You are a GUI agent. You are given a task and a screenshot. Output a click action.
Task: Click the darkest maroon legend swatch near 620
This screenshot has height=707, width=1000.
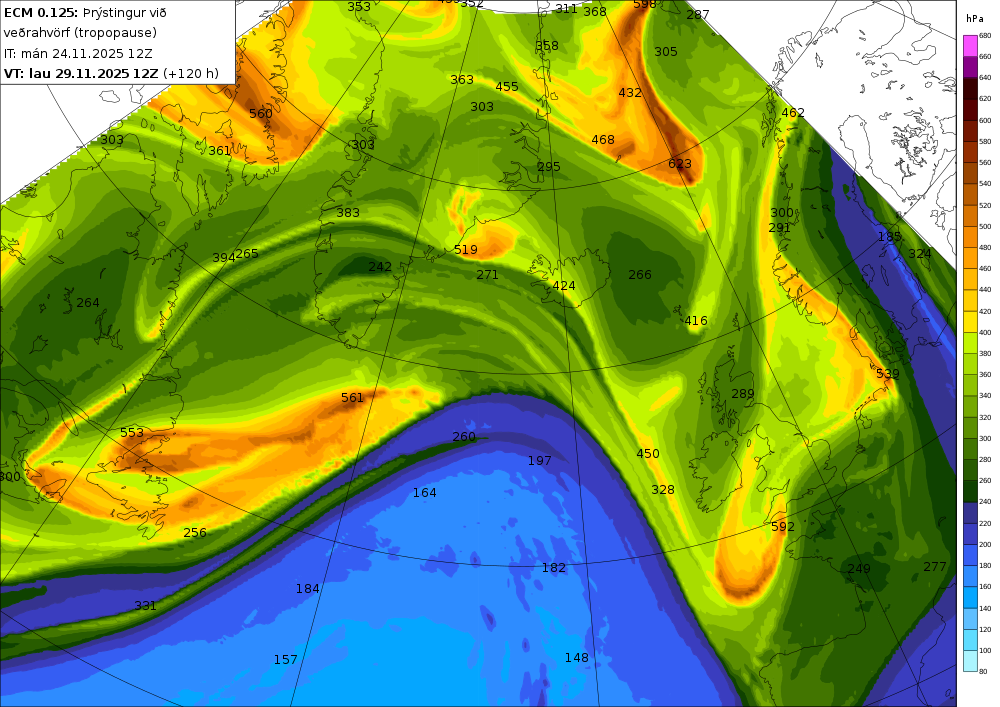(969, 88)
